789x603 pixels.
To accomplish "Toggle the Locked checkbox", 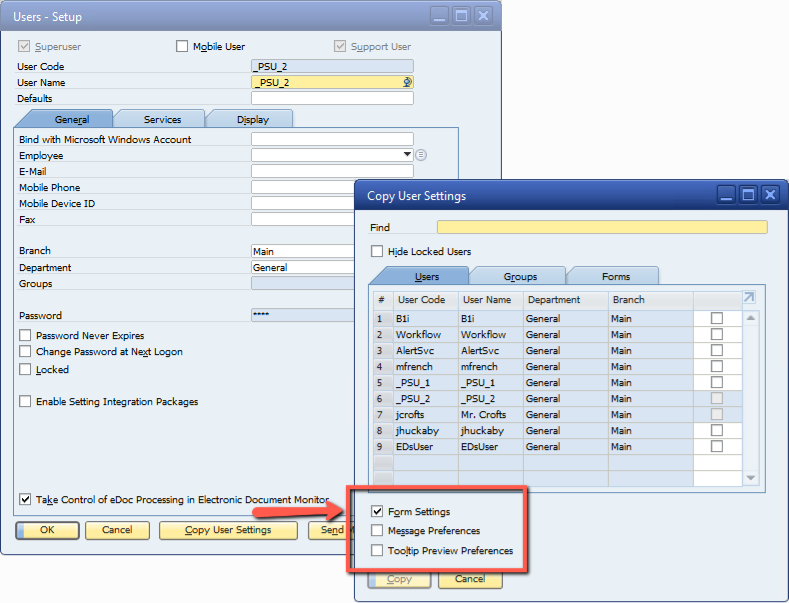I will pyautogui.click(x=25, y=369).
